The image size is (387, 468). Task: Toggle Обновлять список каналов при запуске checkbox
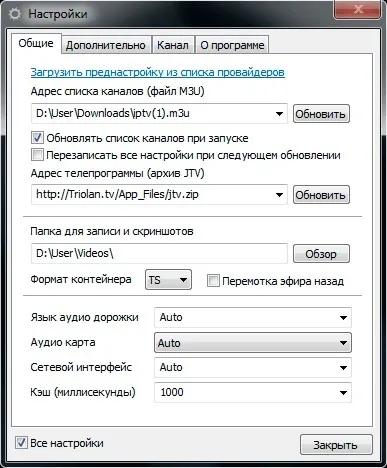(37, 138)
